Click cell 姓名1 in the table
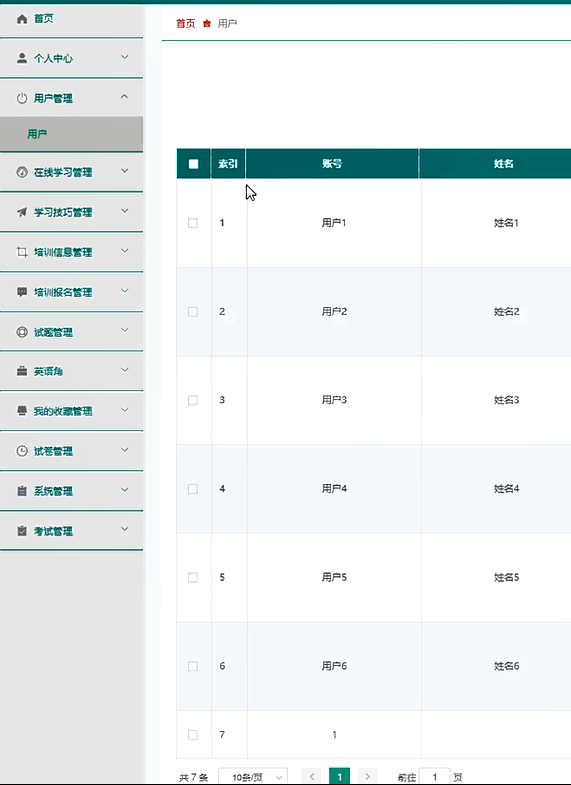The height and width of the screenshot is (785, 571). click(506, 223)
